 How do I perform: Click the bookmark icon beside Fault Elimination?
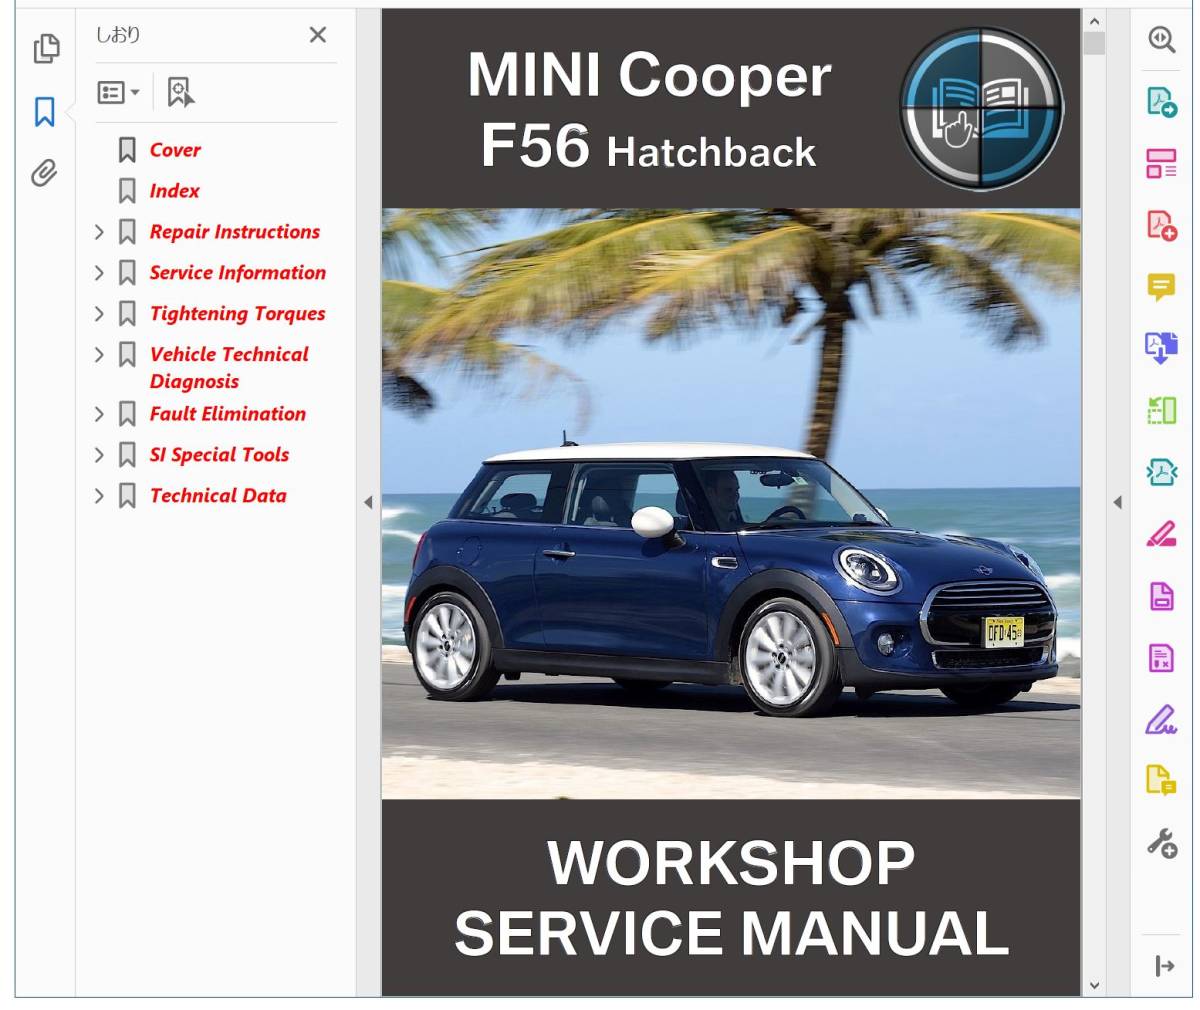pos(127,414)
